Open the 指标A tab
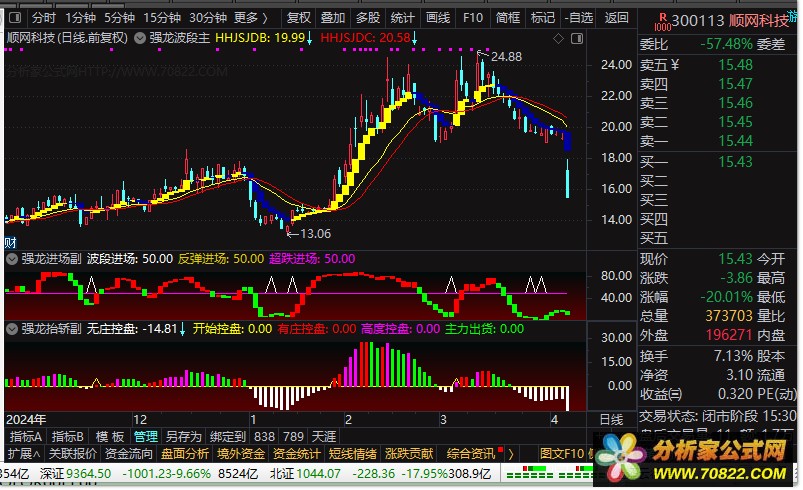The image size is (803, 490). pos(25,437)
